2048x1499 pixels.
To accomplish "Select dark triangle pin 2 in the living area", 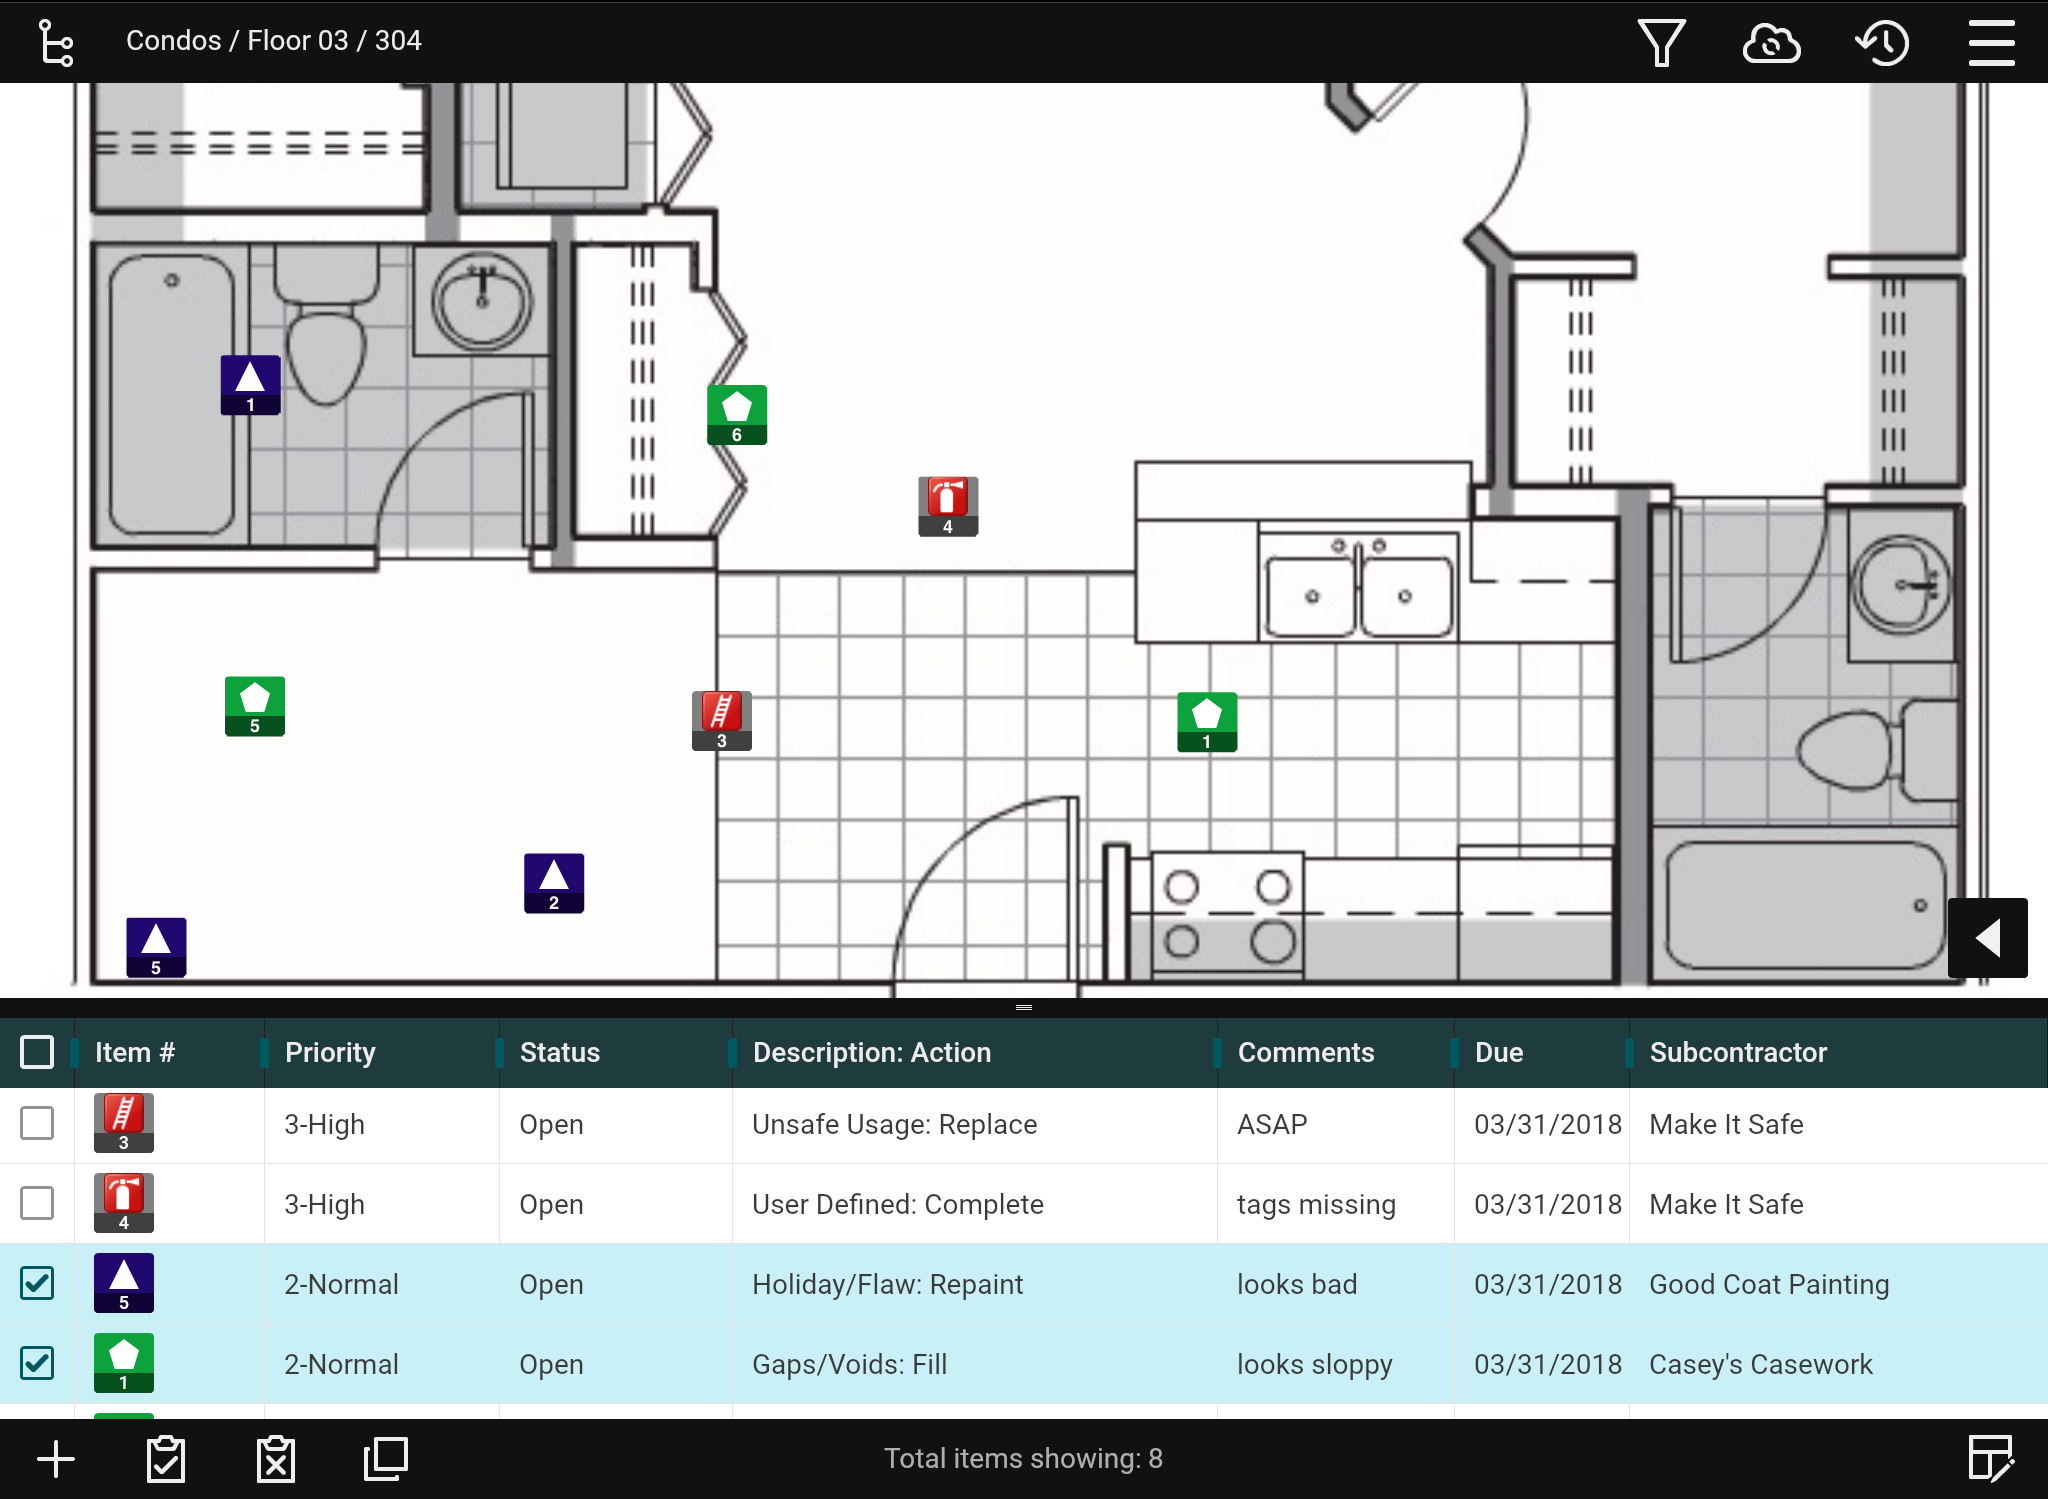I will click(x=553, y=881).
